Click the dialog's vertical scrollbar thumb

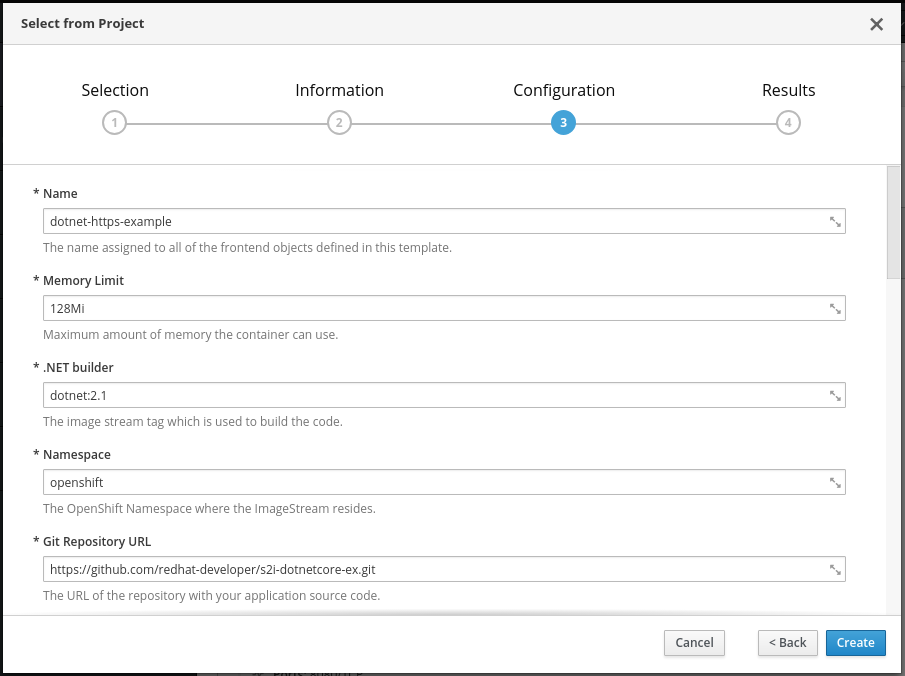(893, 220)
